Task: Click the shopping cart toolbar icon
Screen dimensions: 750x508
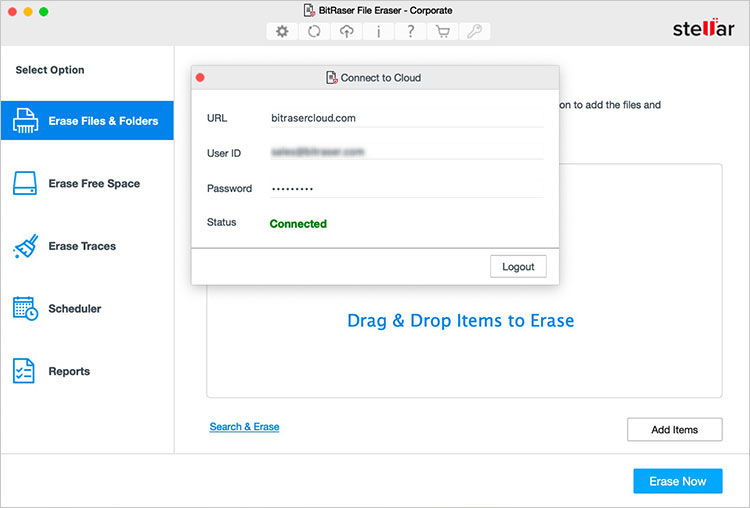Action: click(442, 32)
